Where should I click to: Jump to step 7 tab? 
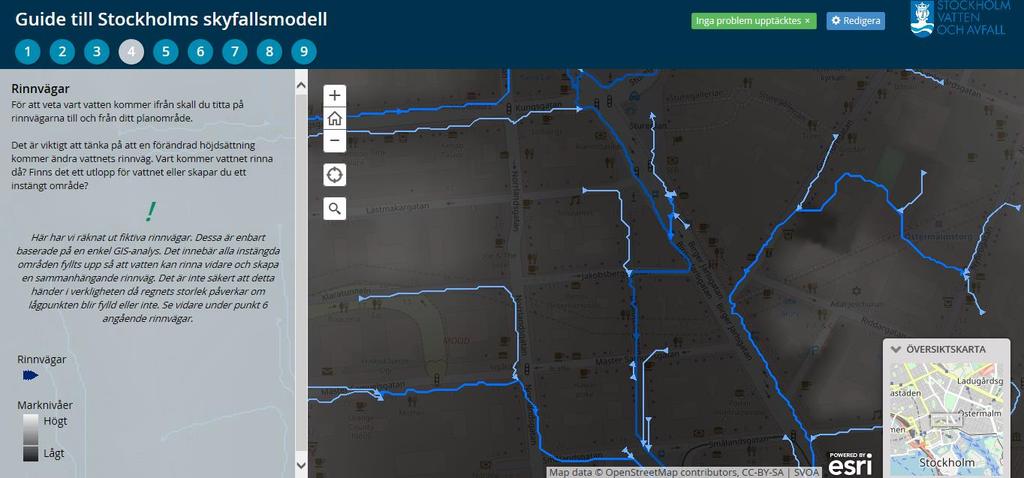[x=234, y=52]
